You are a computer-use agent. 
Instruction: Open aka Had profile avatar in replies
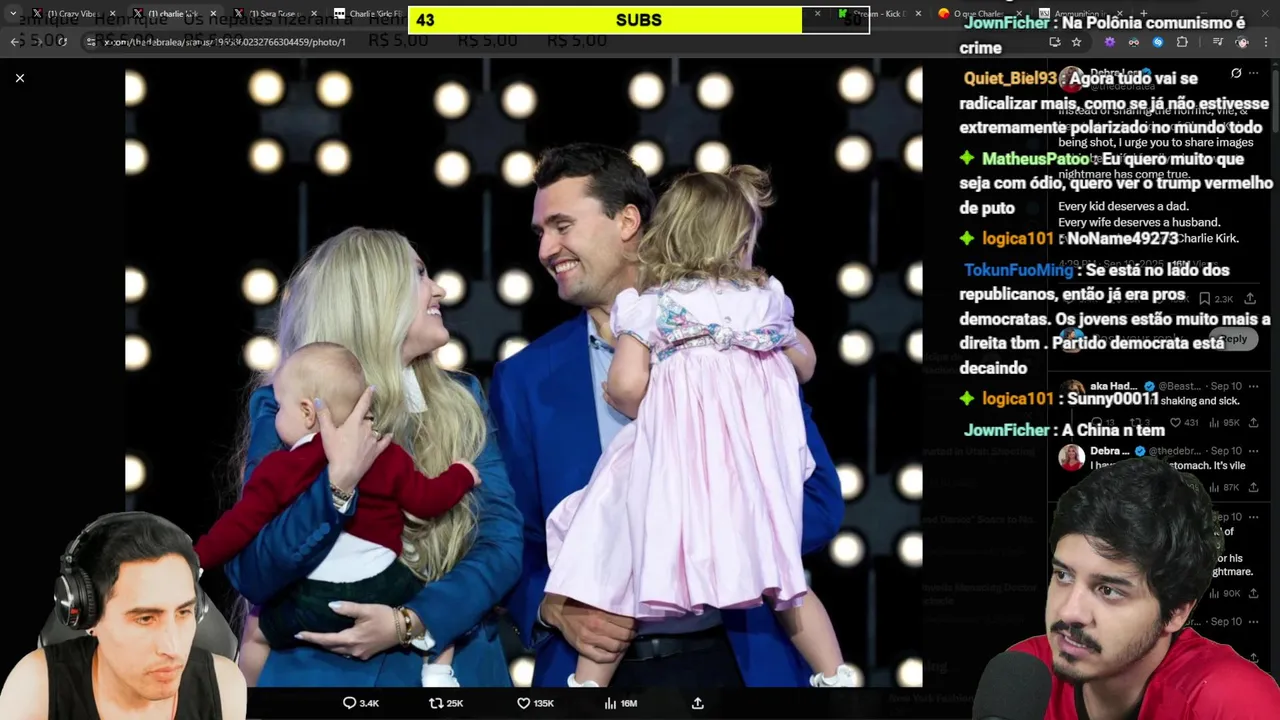click(x=1072, y=392)
